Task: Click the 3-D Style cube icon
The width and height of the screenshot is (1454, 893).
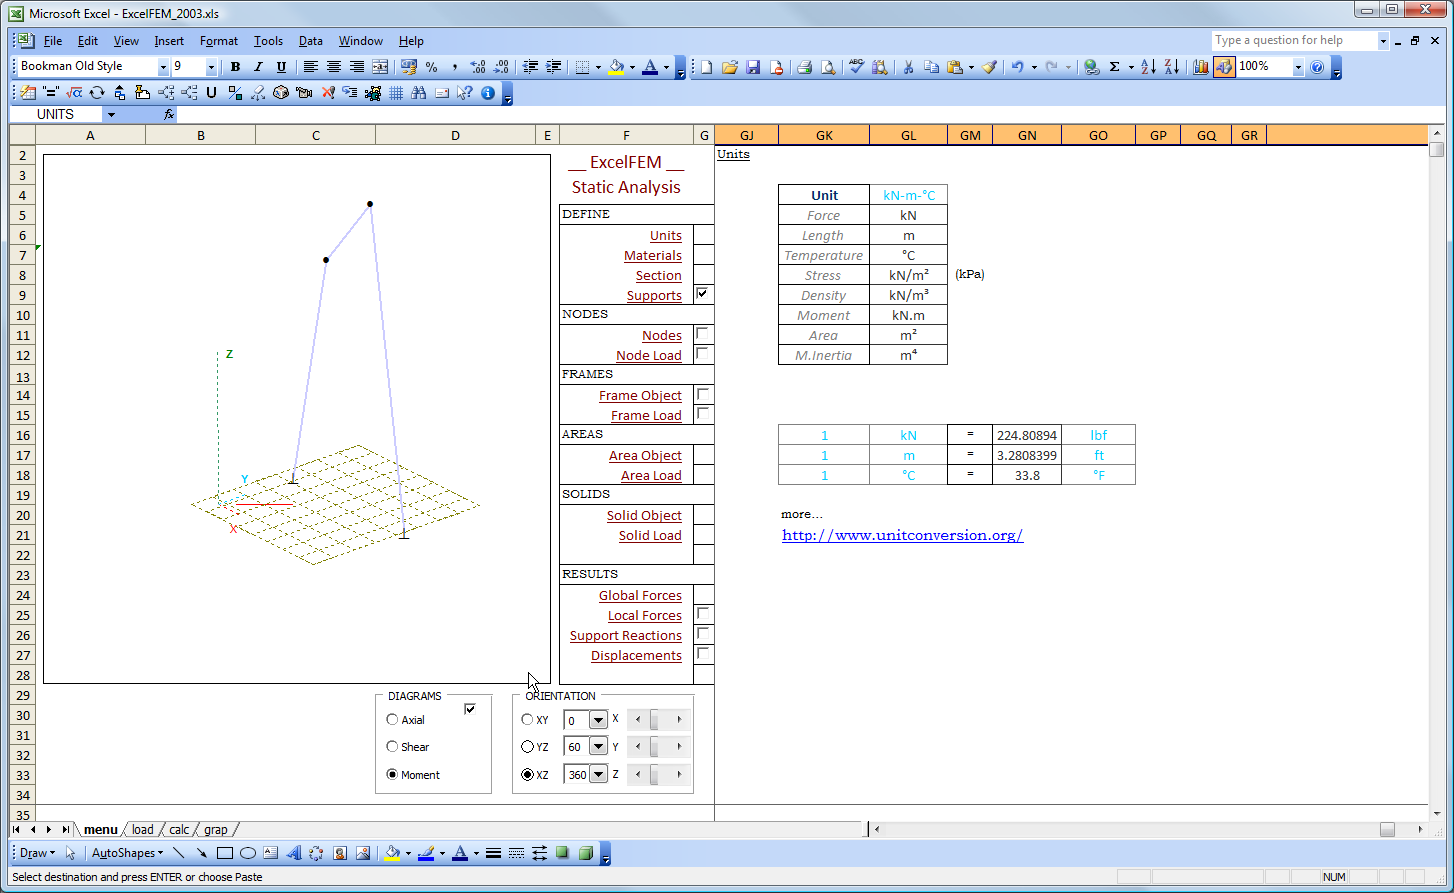Action: point(586,853)
